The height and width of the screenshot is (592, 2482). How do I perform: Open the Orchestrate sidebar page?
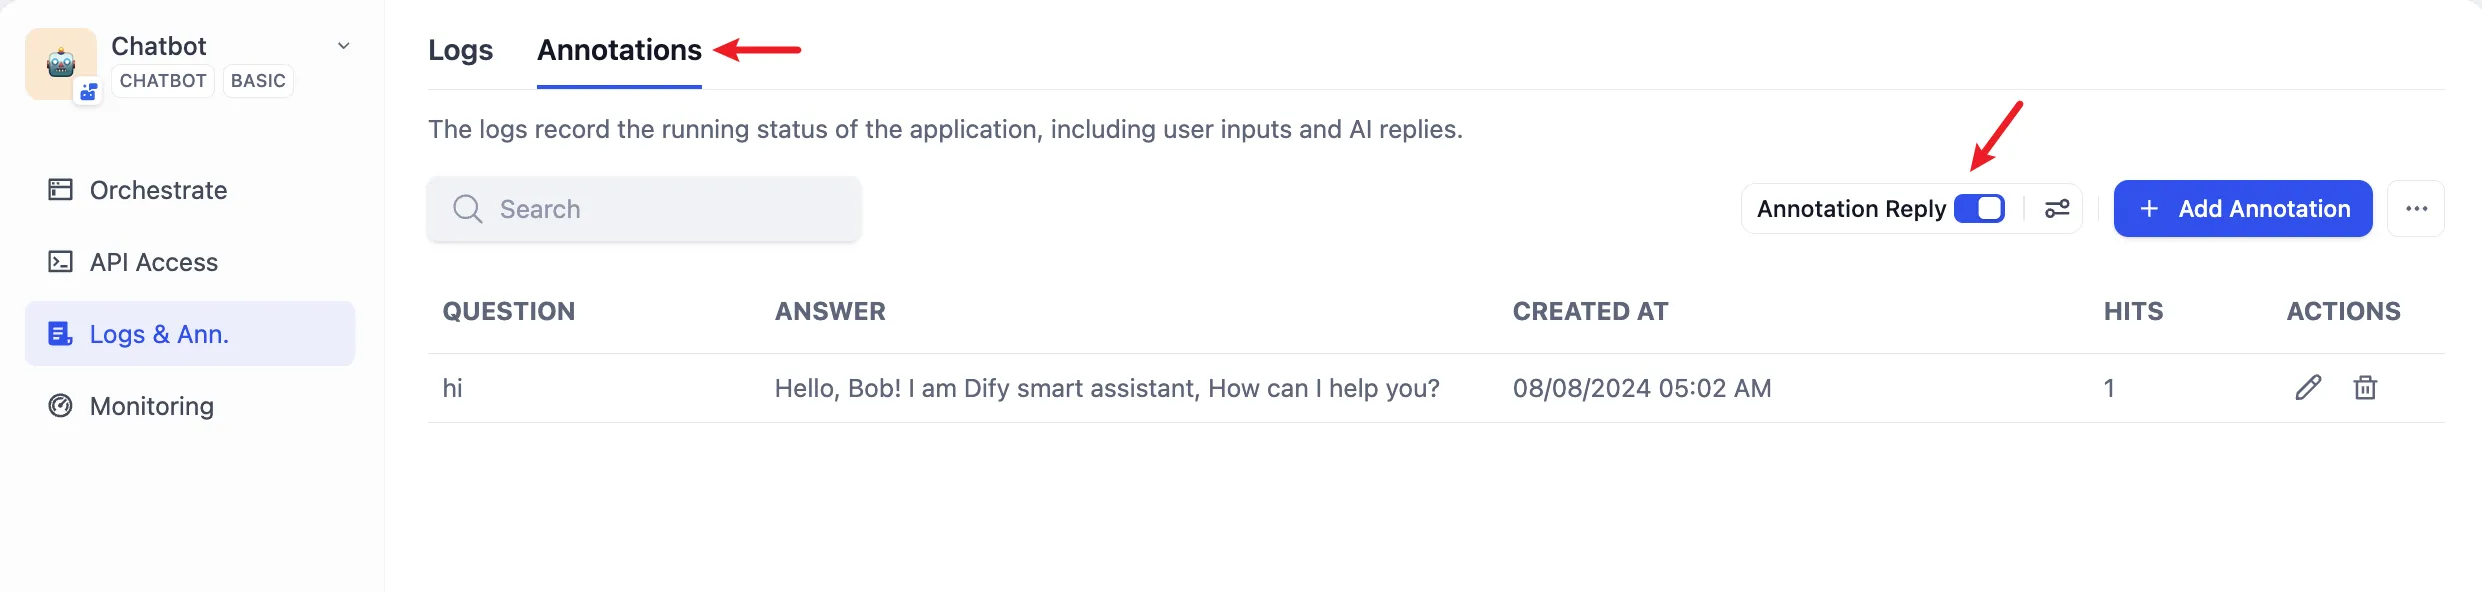[x=158, y=190]
